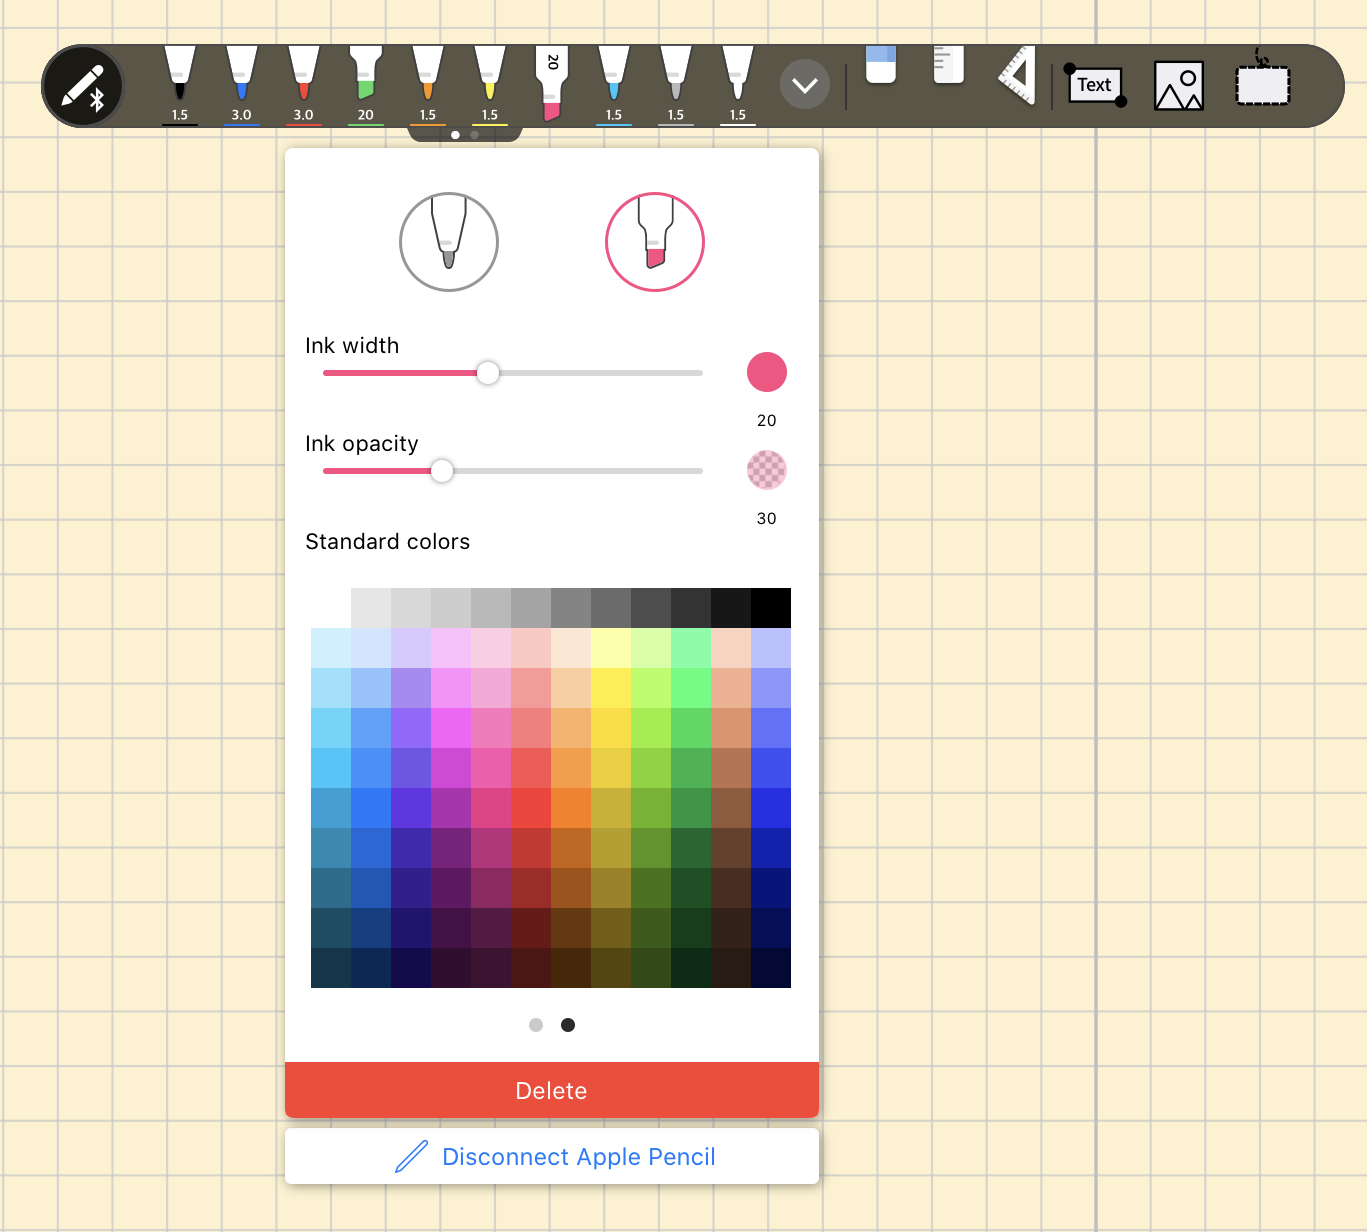Switch to second color palette page dot
Image resolution: width=1367 pixels, height=1232 pixels.
tap(568, 1025)
